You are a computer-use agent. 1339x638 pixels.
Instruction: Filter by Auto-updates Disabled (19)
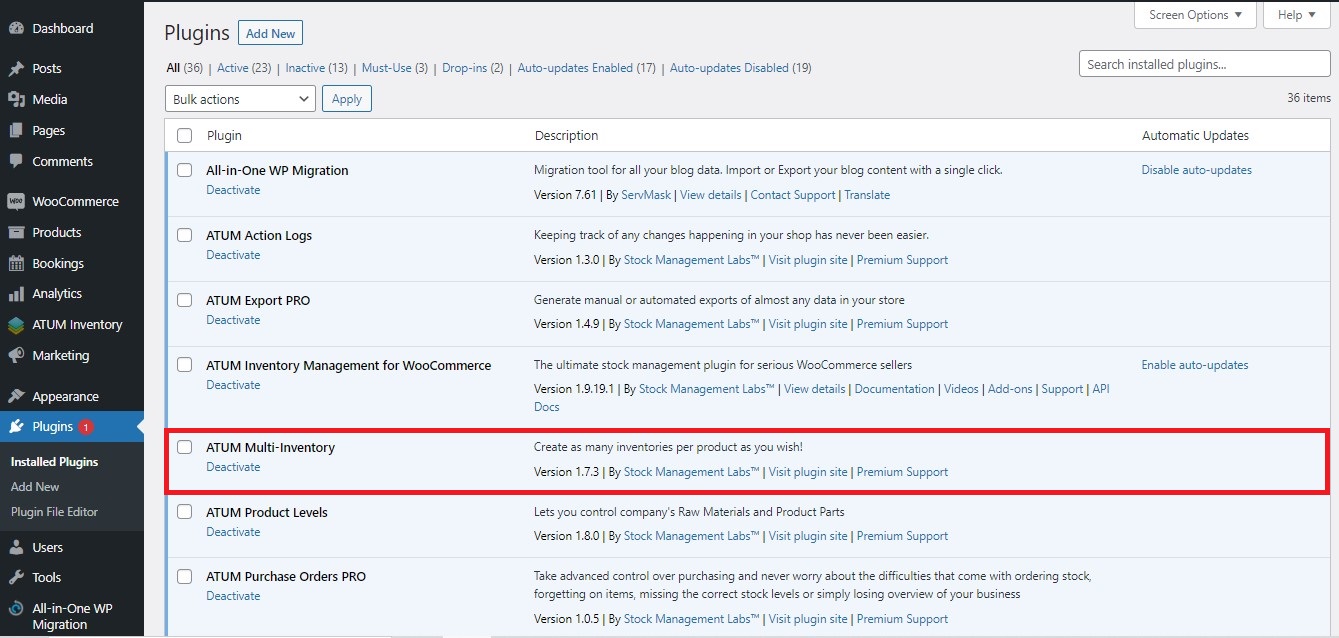click(740, 68)
